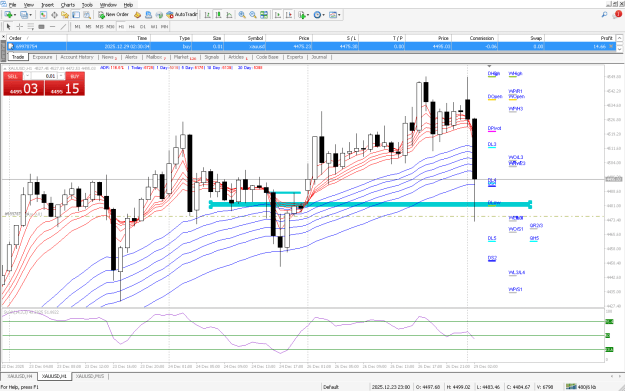Expand the Templates dropdown arrow
Viewport: 625px width, 391px height.
[339, 15]
